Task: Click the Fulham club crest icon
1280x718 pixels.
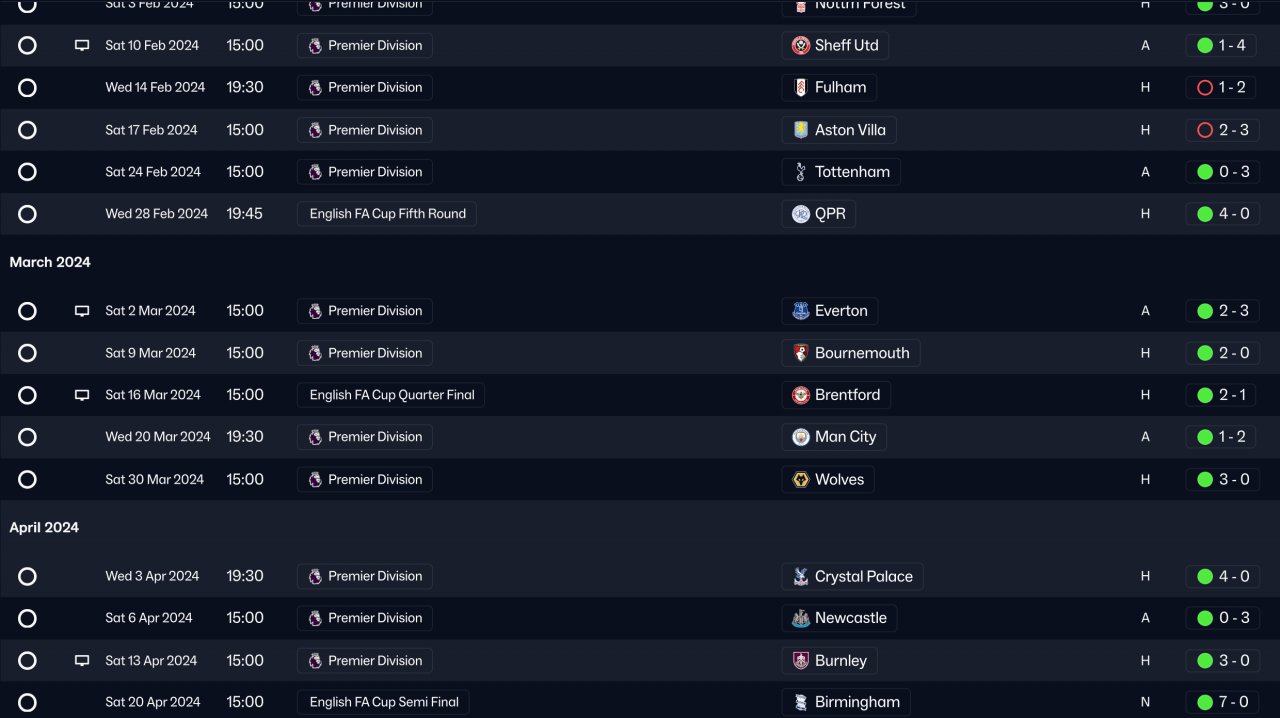Action: (801, 87)
